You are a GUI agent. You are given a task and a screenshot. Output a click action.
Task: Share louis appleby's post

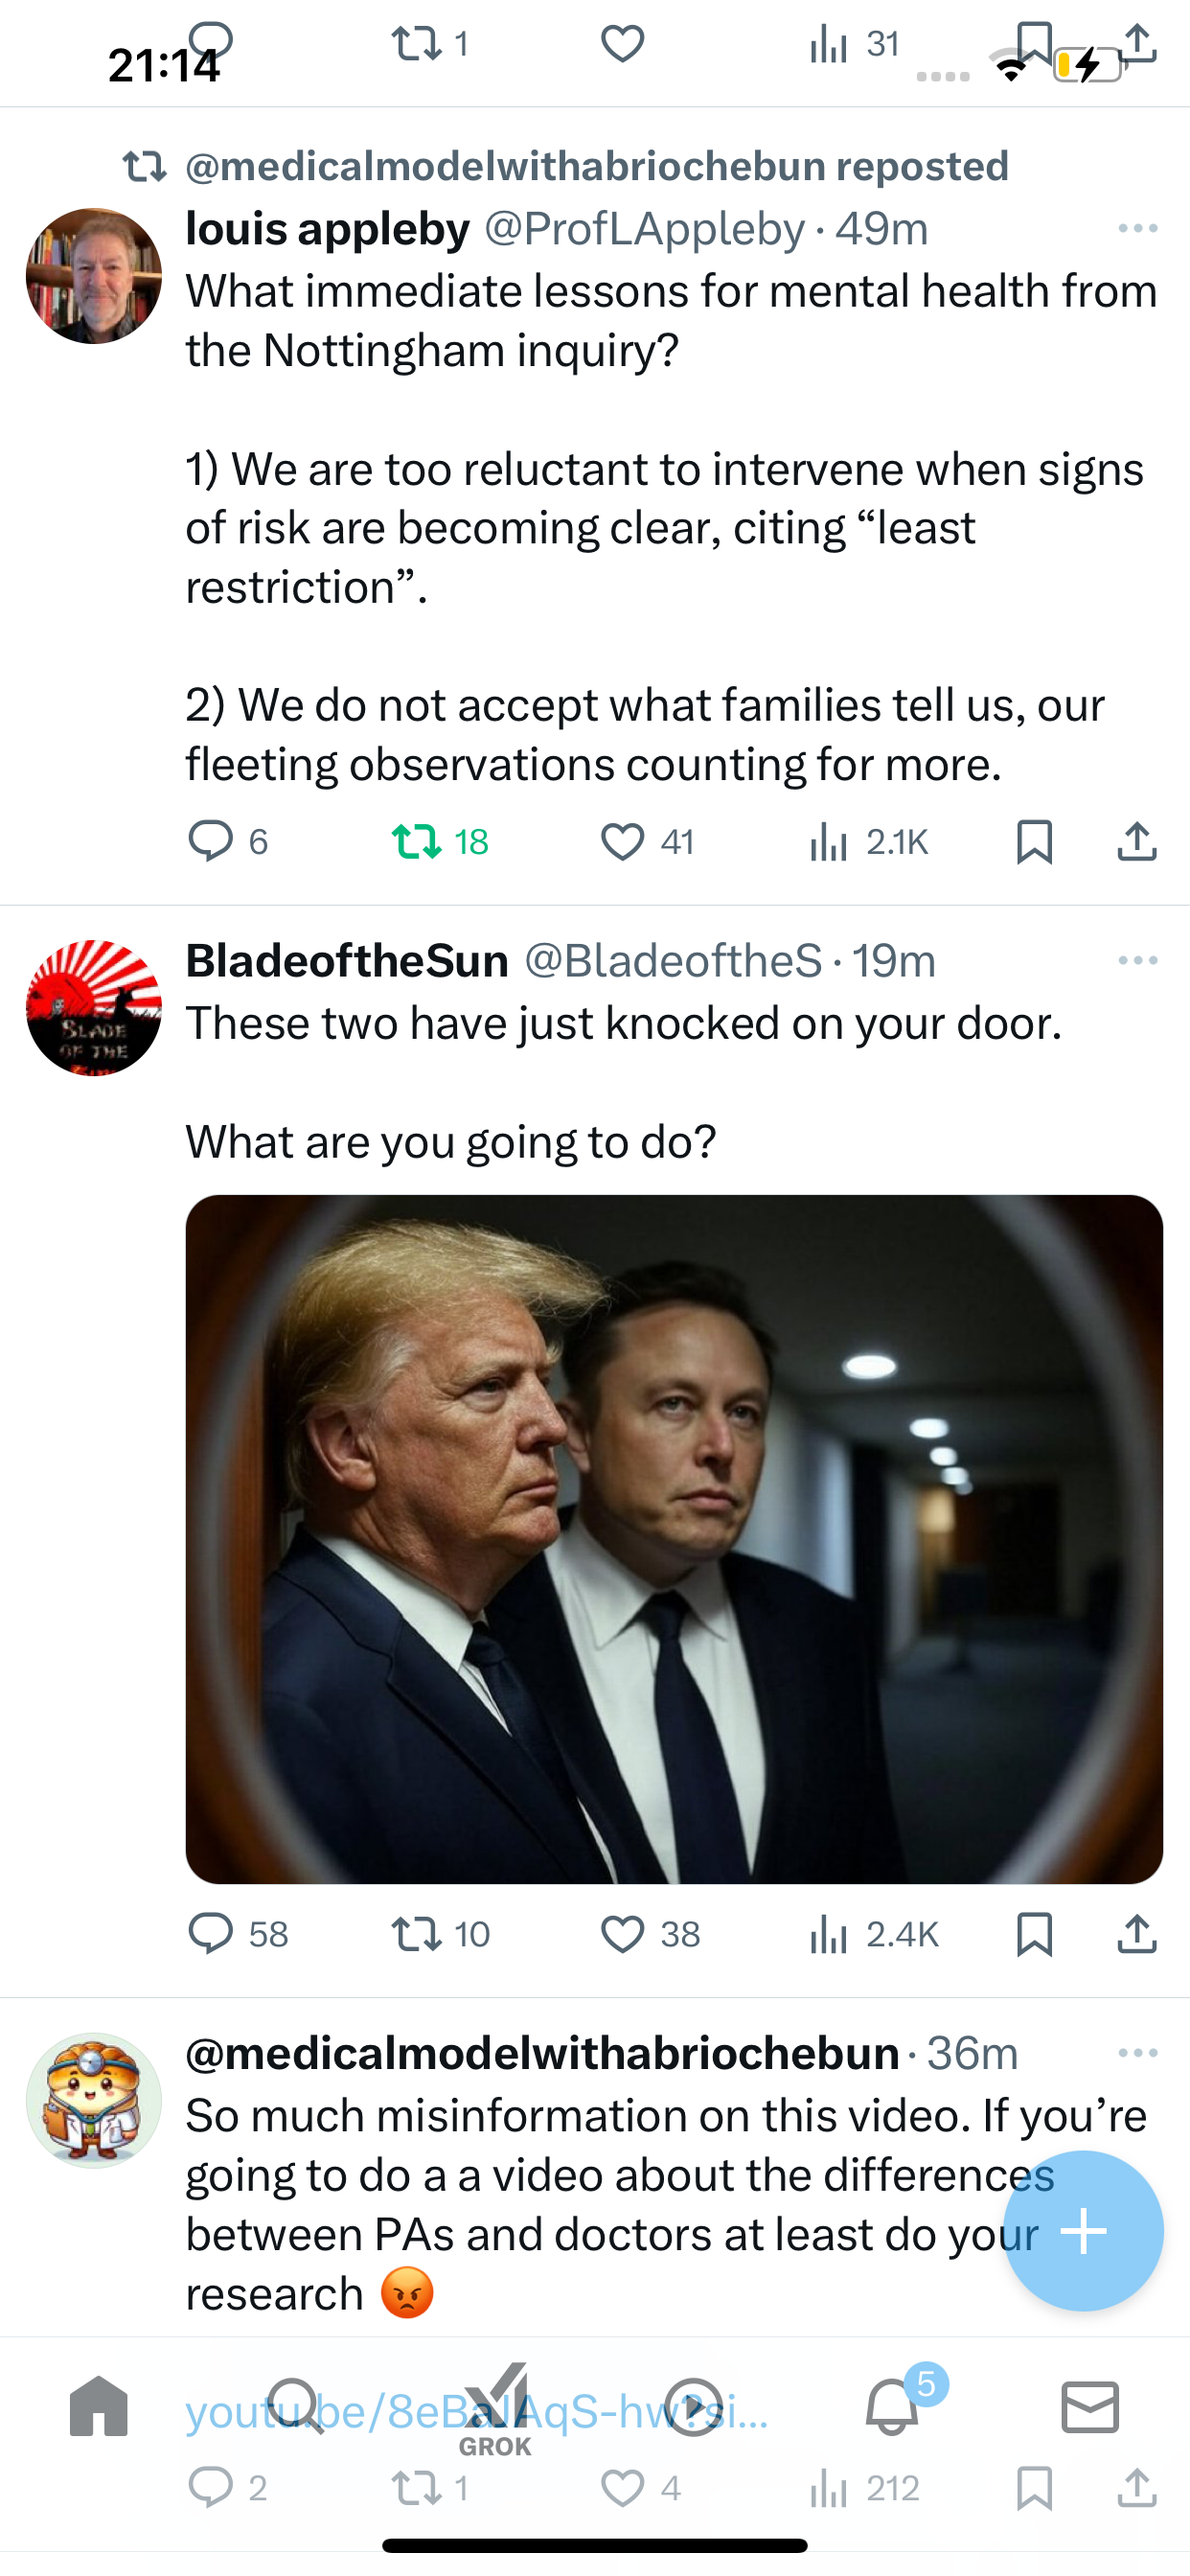click(1137, 841)
